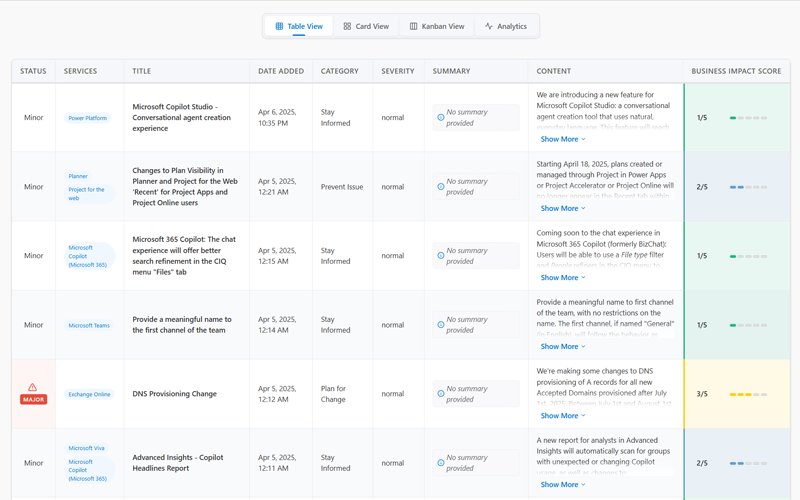
Task: Click the MAJOR warning triangle icon
Action: tap(33, 387)
